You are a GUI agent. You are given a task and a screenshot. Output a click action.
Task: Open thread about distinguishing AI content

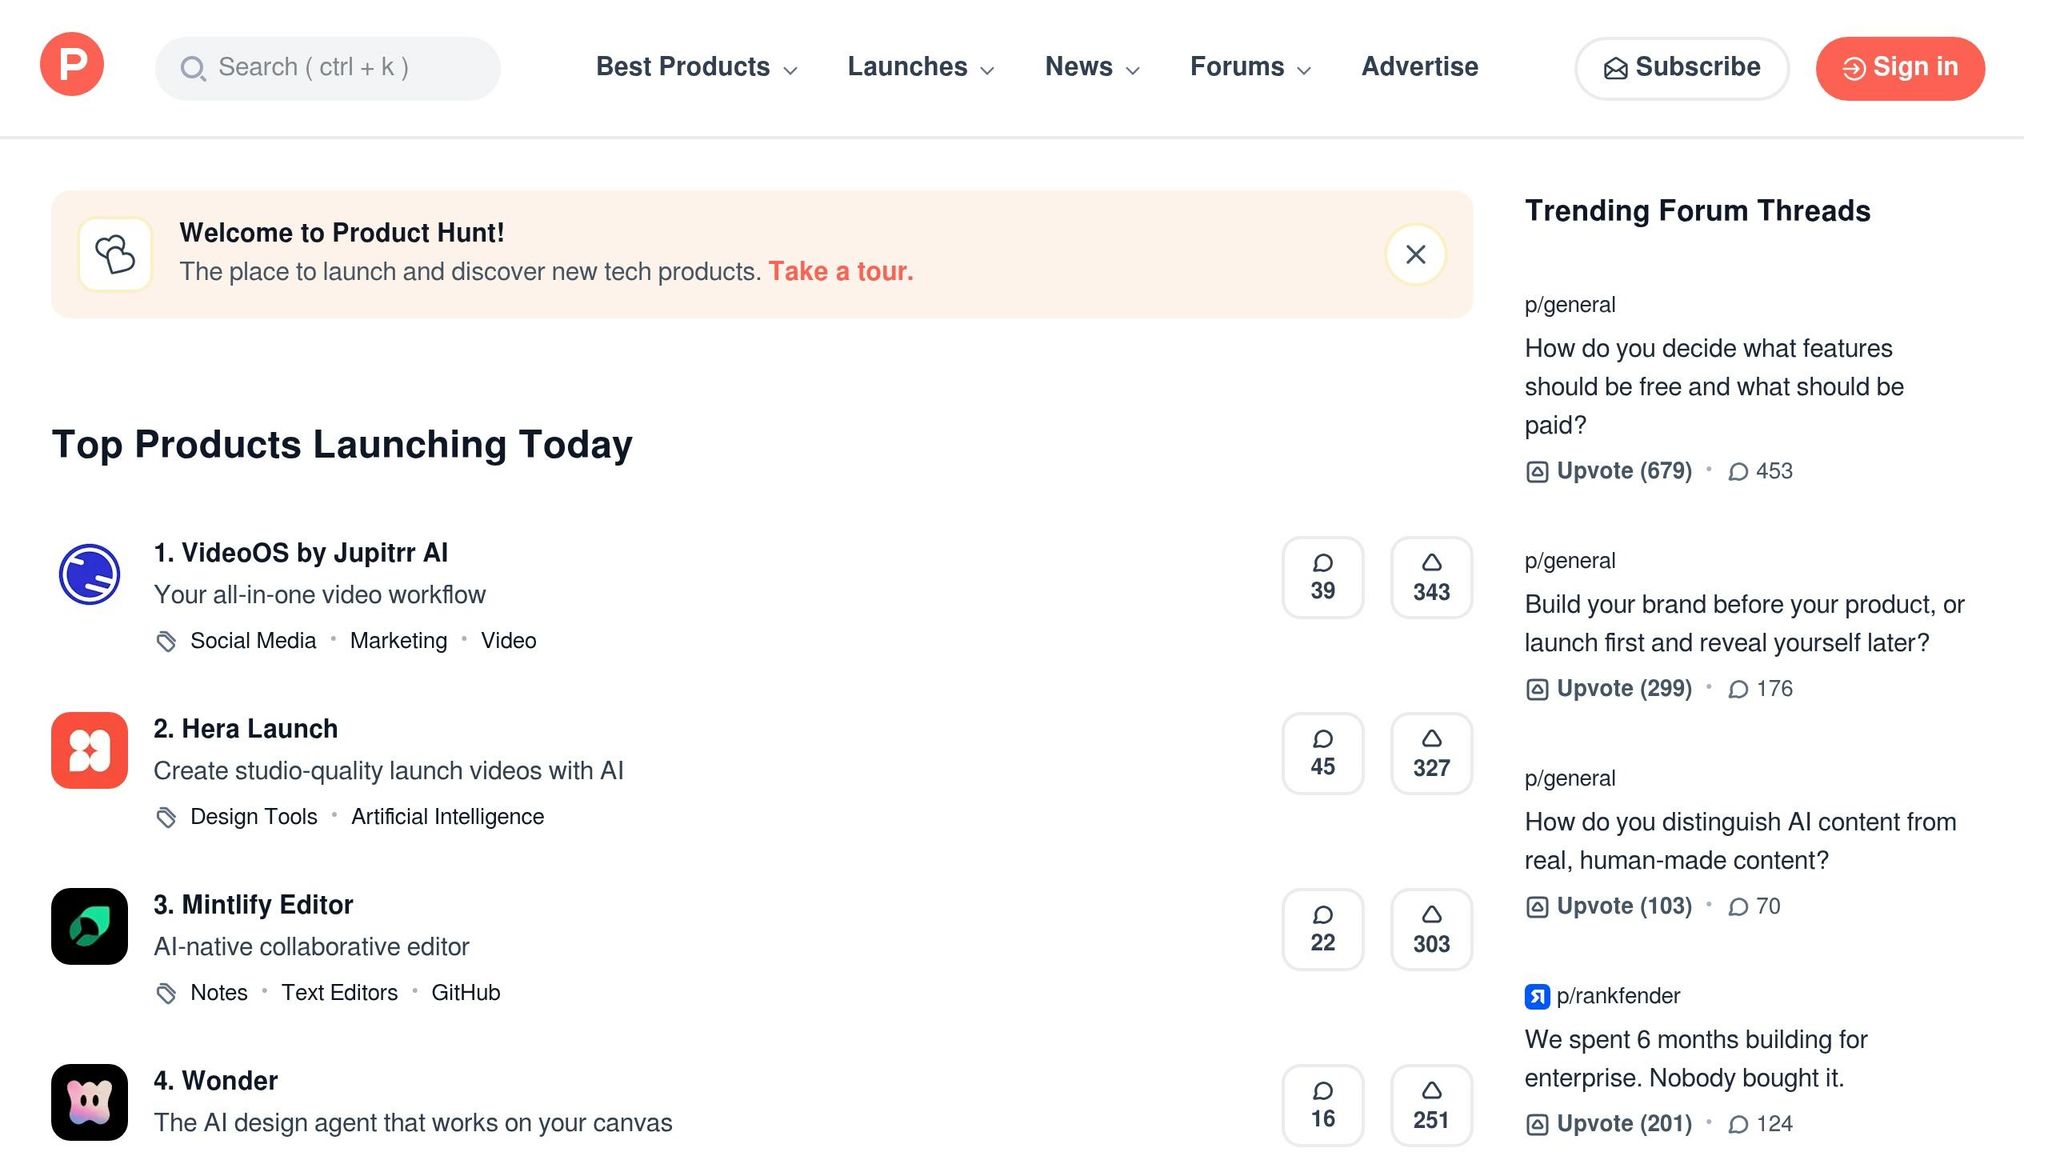(1740, 841)
